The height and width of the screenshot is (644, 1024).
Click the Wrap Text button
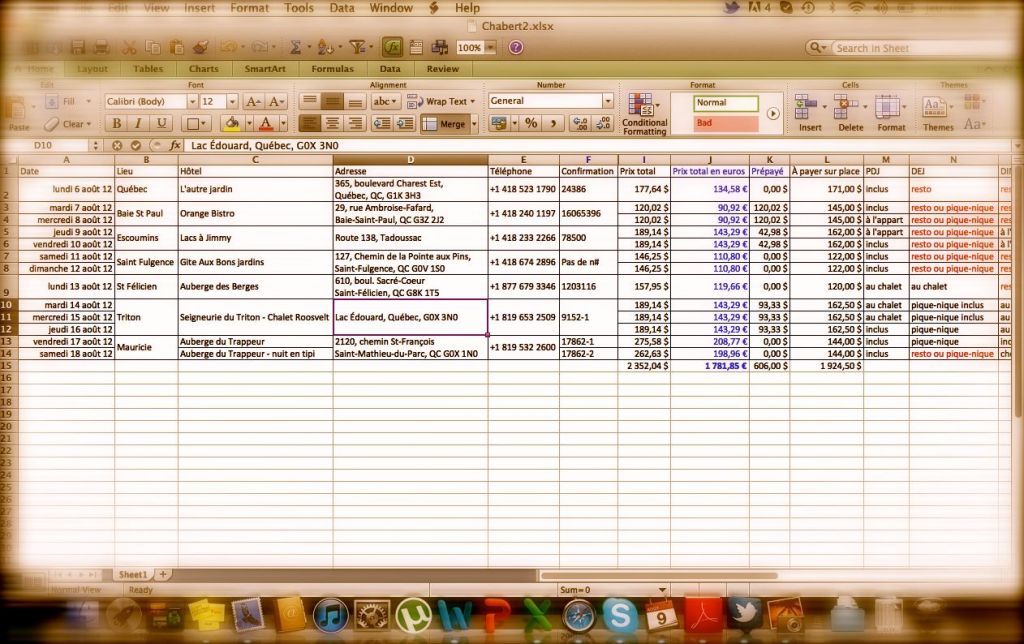(438, 101)
